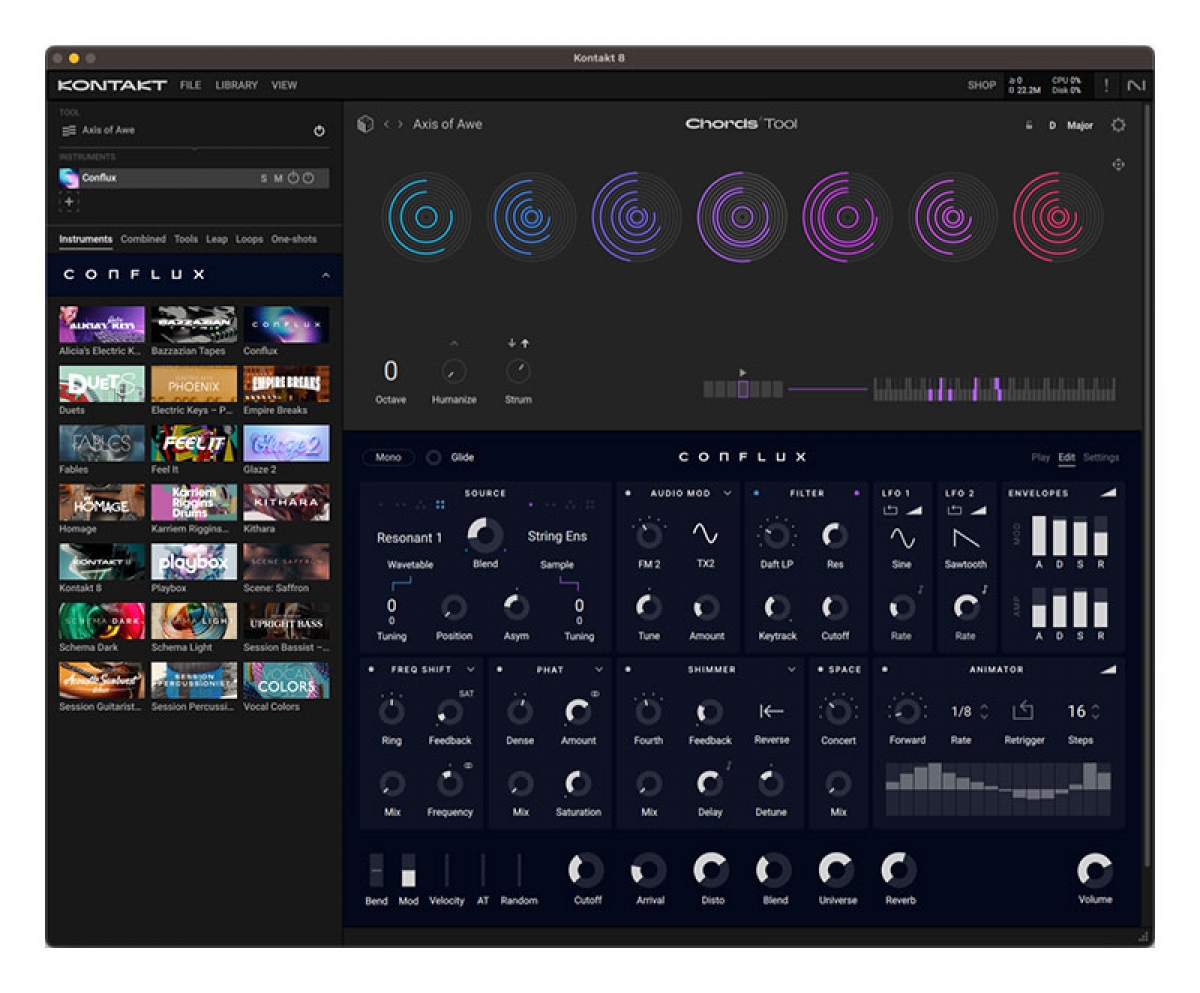Click the cube library icon beside Axis of Awe
Image resolution: width=1200 pixels, height=993 pixels.
pos(365,124)
